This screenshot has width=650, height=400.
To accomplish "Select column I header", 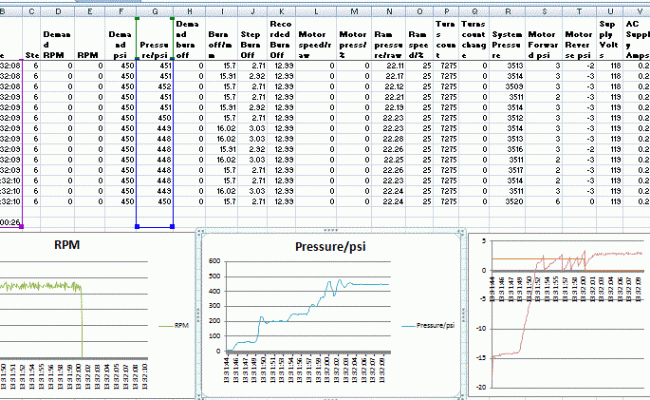I will click(x=222, y=12).
